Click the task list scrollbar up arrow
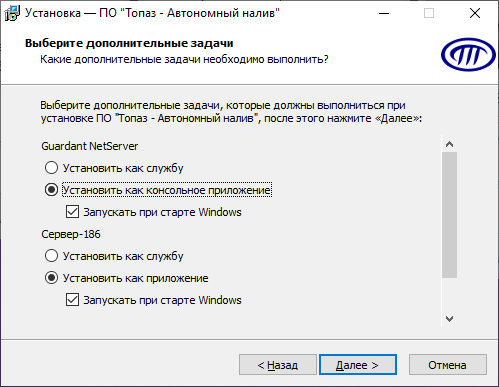 coord(449,144)
